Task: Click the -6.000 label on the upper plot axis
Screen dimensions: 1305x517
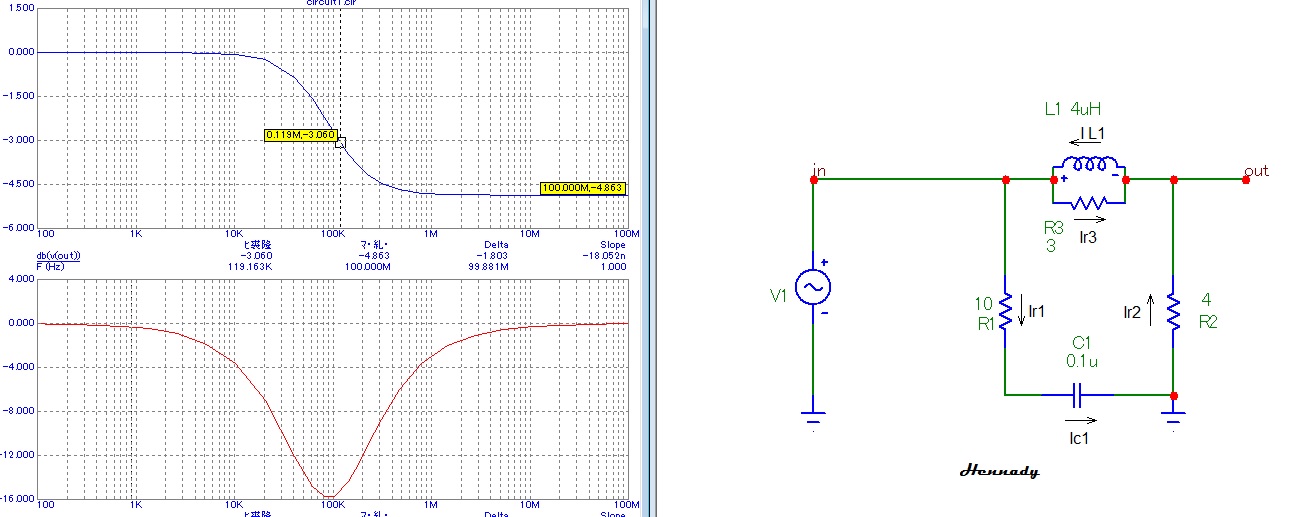Action: 21,228
